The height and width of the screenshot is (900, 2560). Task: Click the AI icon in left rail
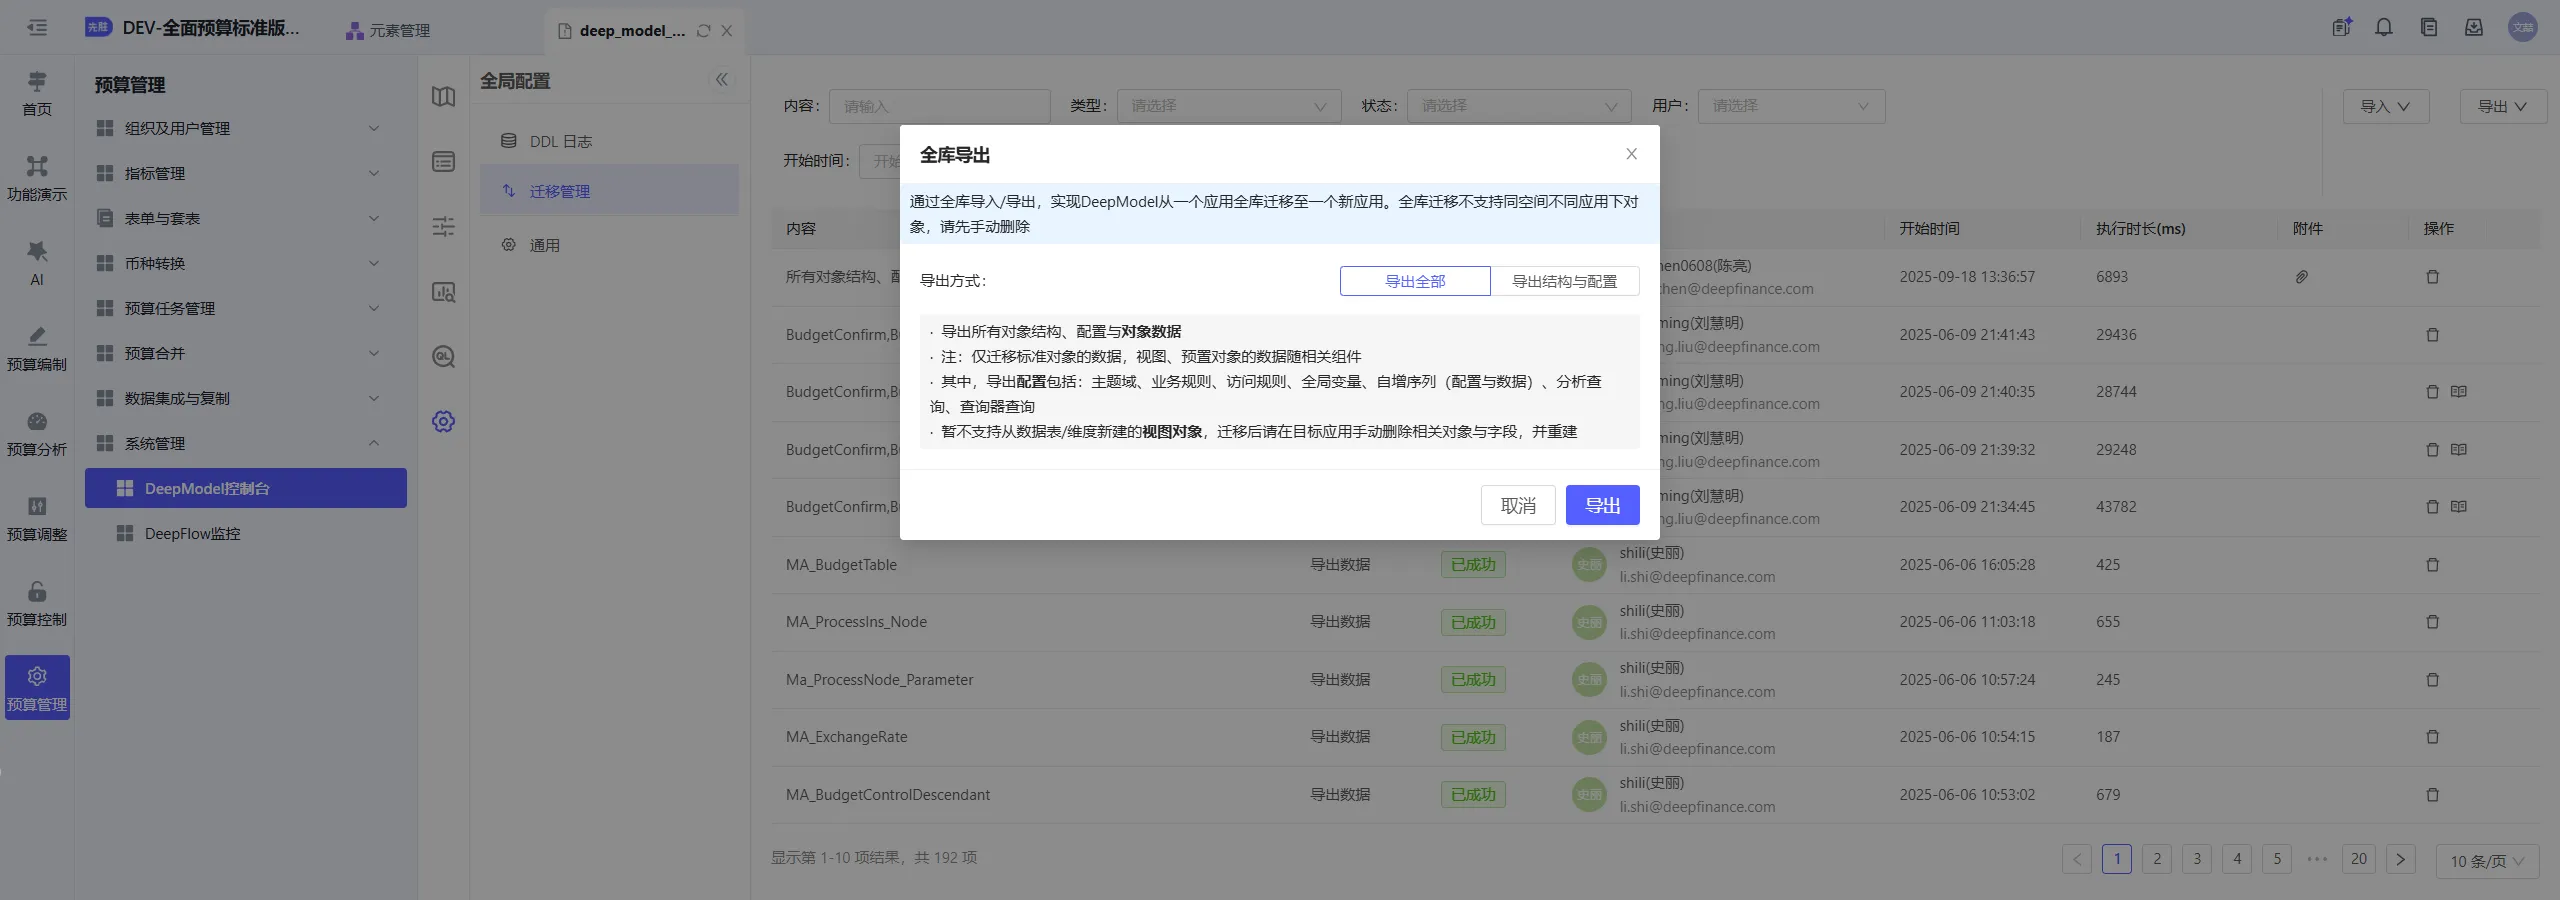coord(37,262)
